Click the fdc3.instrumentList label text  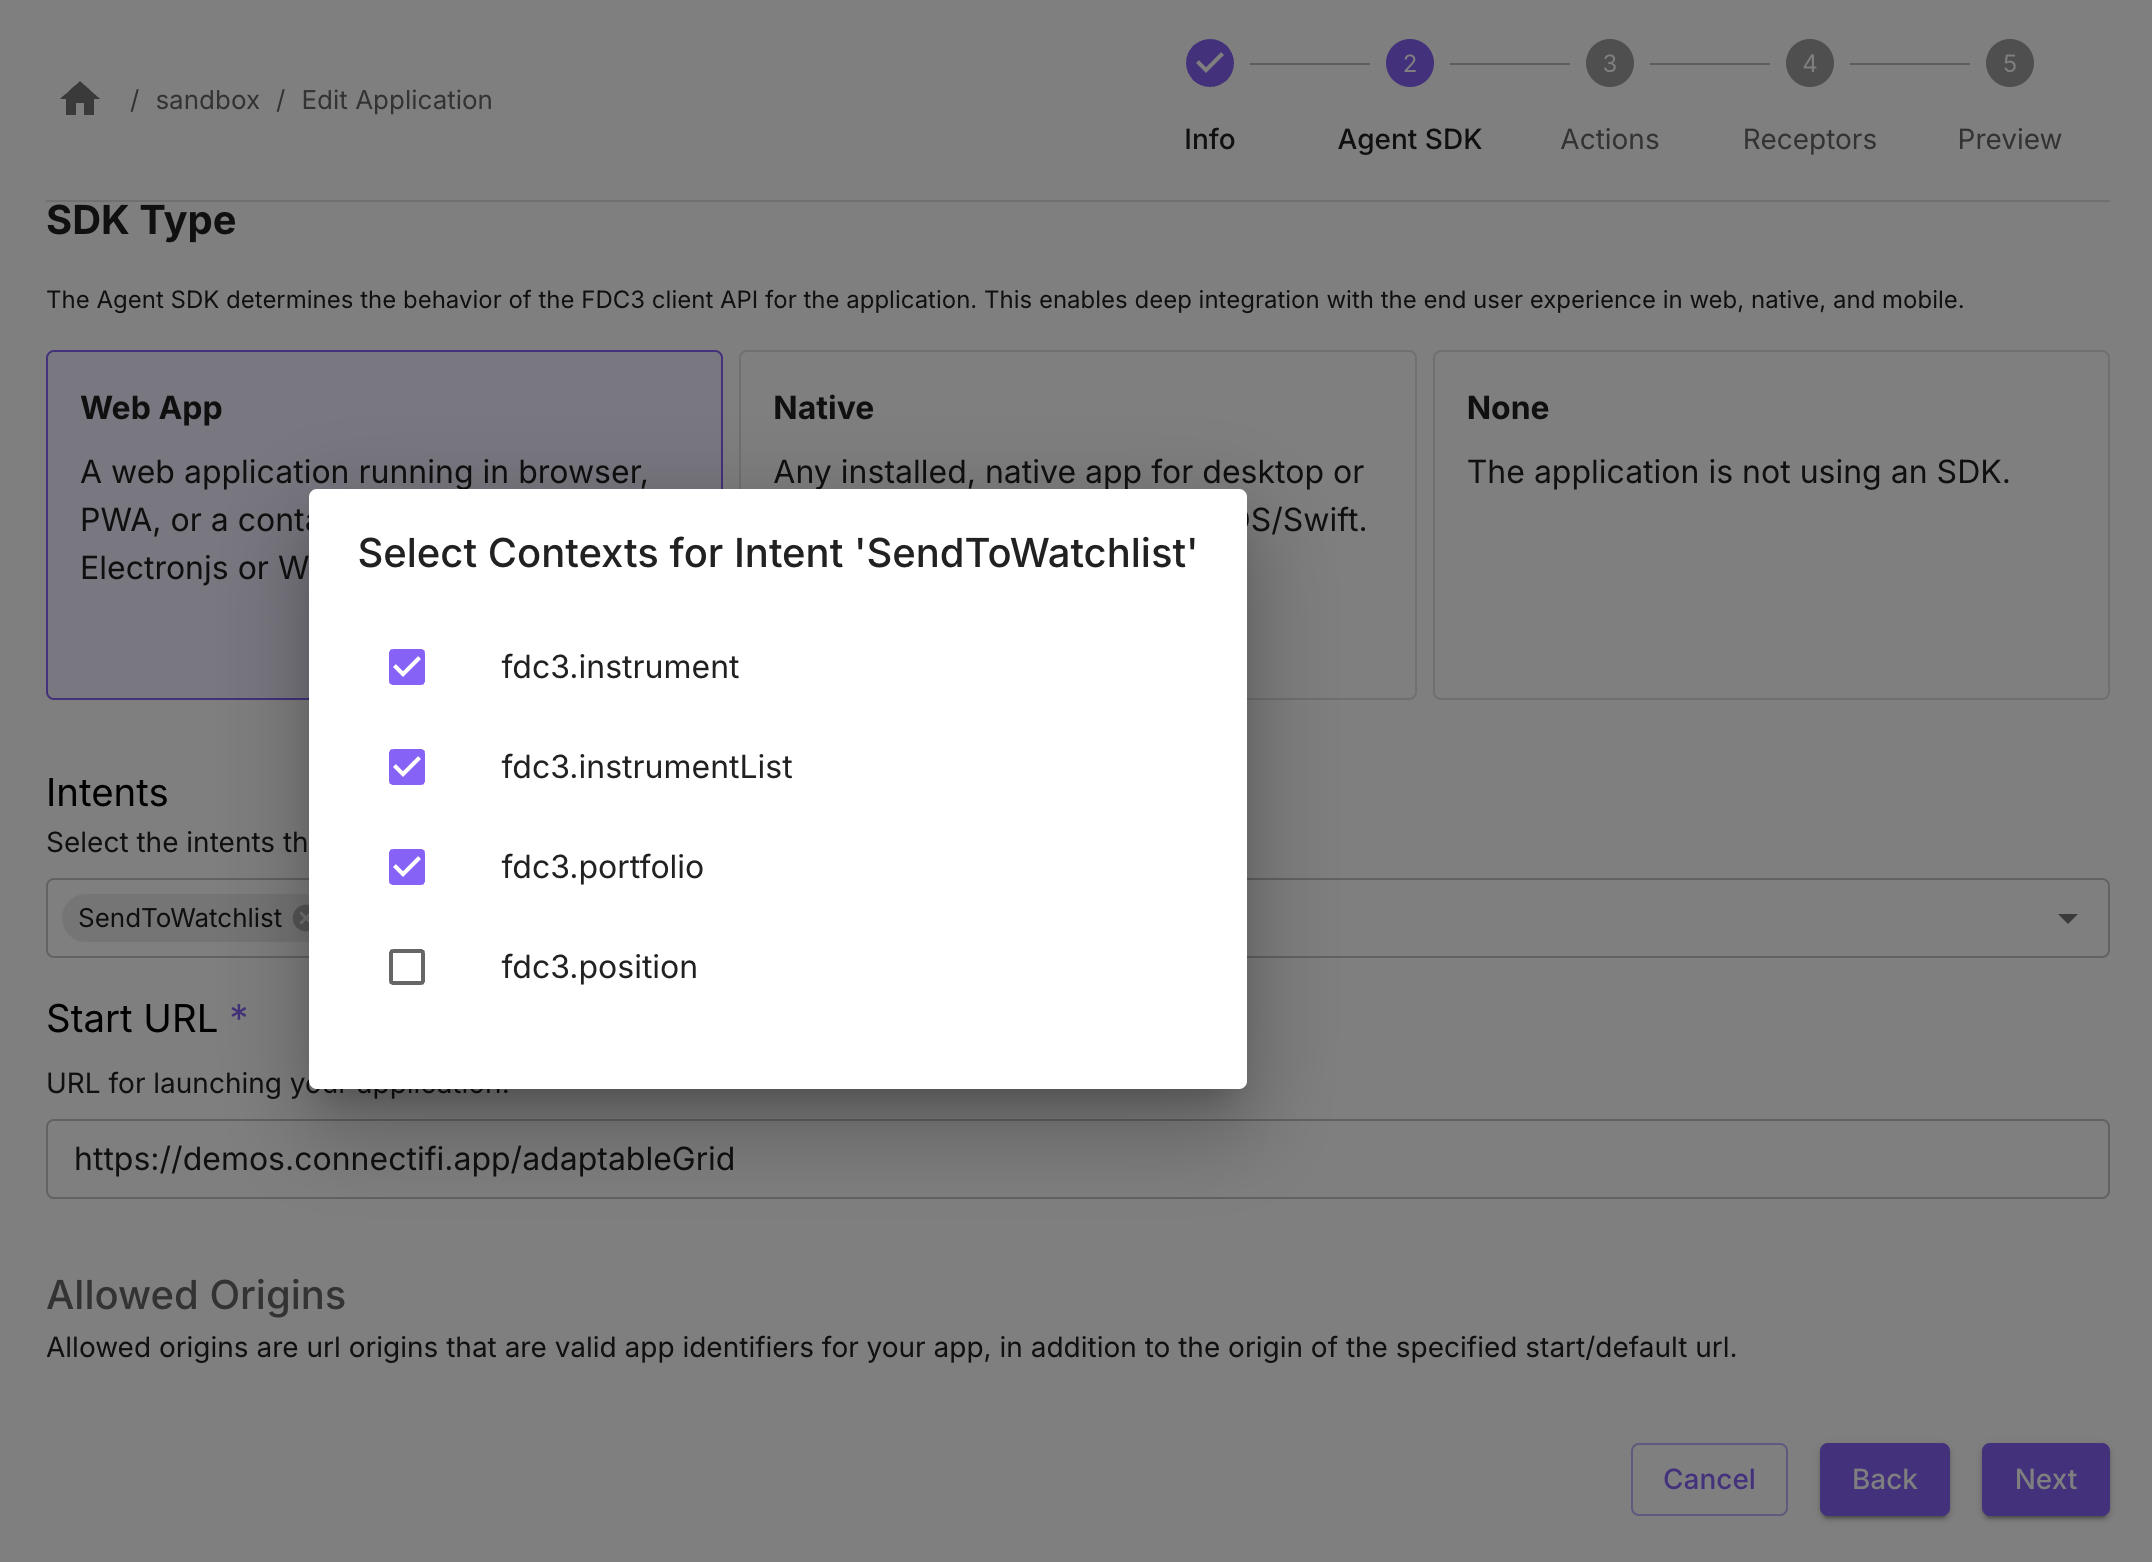(647, 767)
